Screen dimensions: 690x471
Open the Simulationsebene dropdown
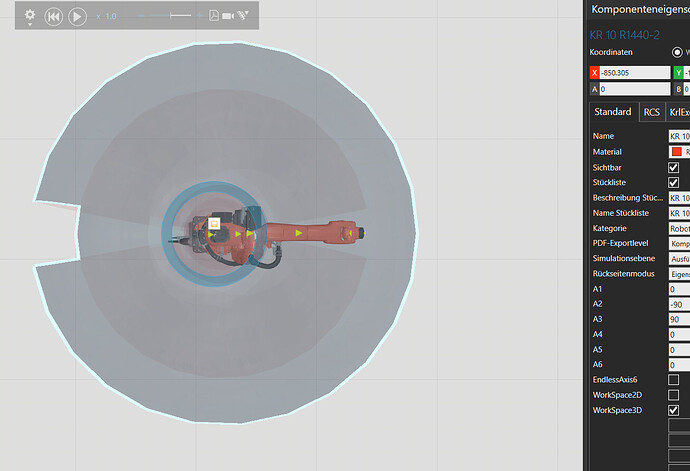point(679,258)
